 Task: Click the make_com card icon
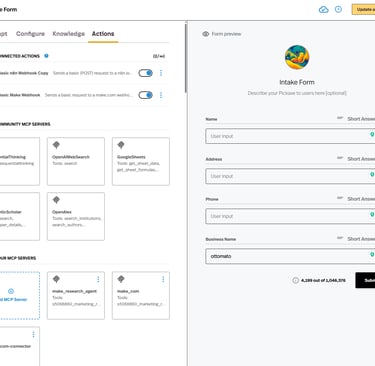pos(121,279)
